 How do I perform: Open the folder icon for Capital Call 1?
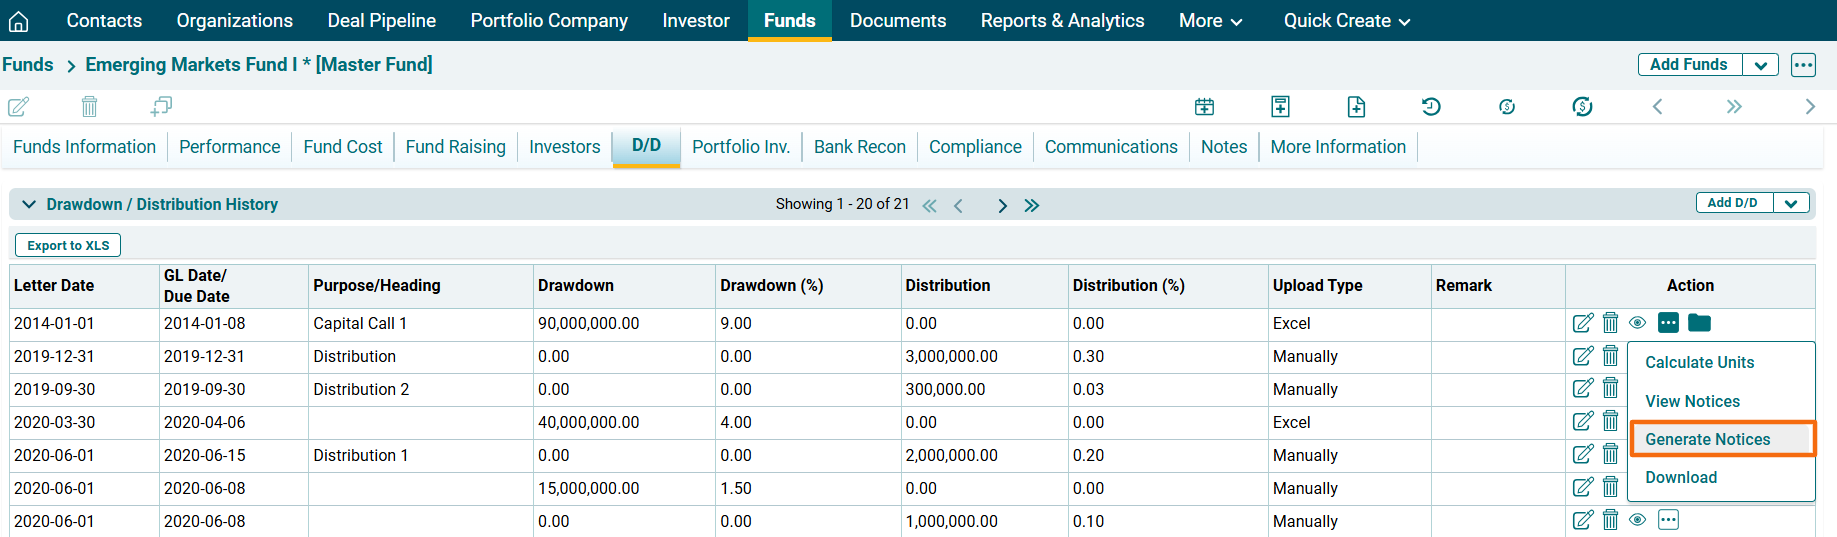coord(1699,323)
